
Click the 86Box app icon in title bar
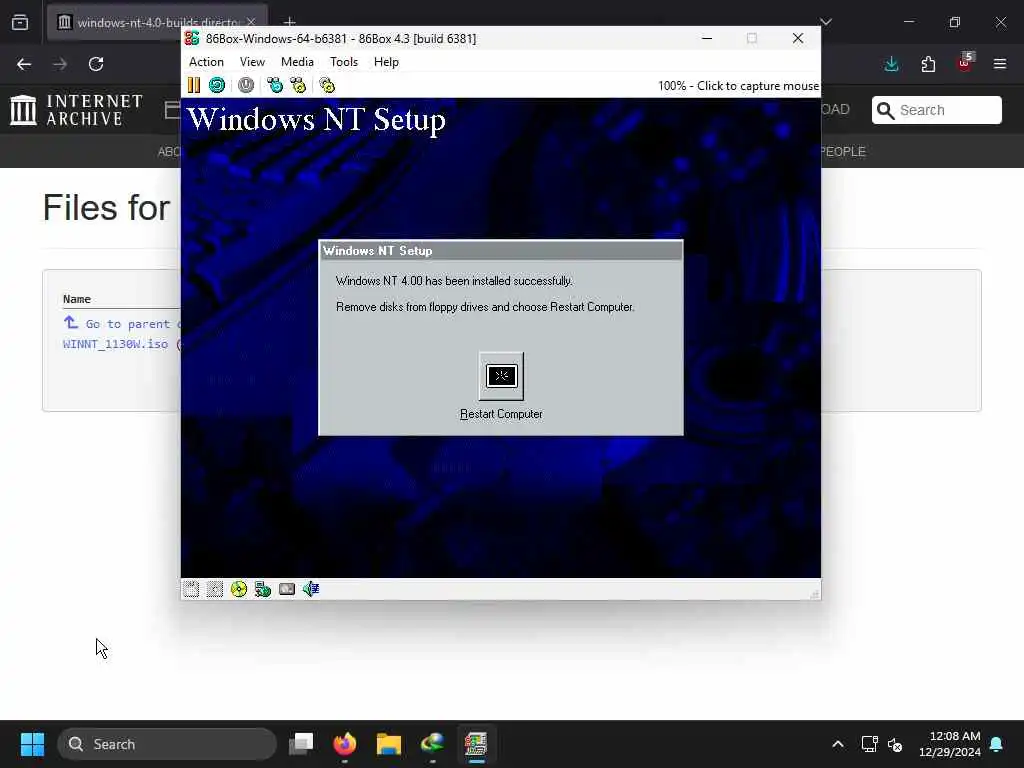(x=192, y=39)
